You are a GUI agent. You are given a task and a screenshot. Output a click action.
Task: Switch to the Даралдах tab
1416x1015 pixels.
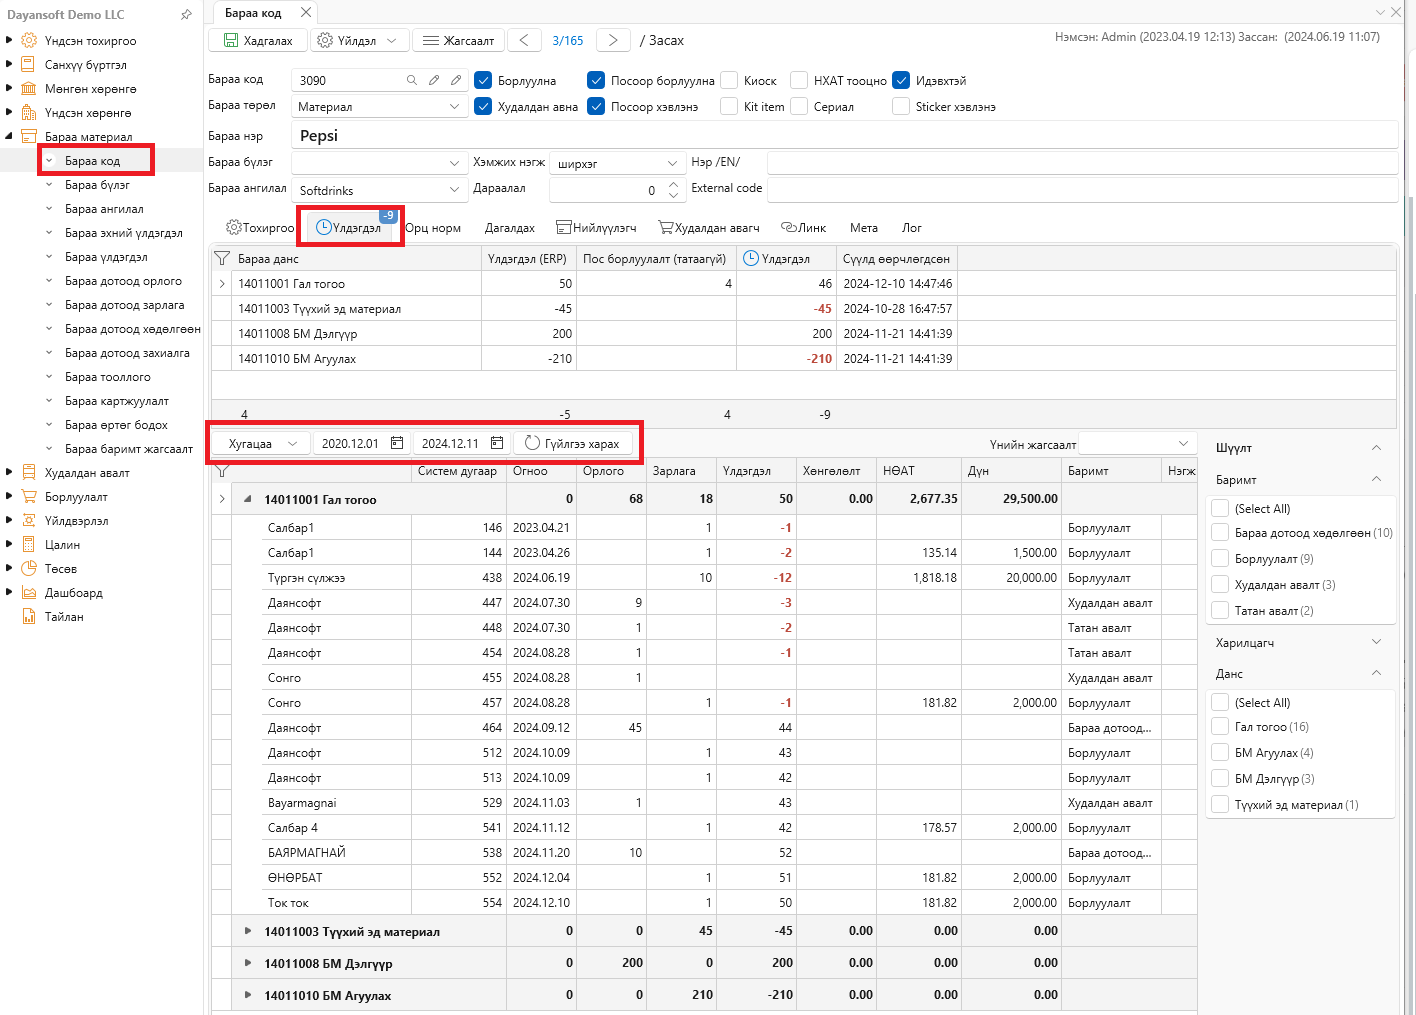tap(510, 228)
